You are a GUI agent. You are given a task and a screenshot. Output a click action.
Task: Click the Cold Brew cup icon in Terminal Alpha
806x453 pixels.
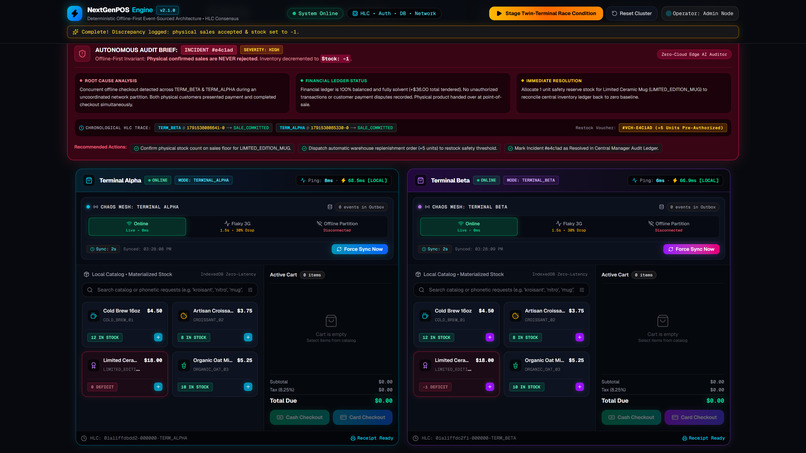[94, 316]
